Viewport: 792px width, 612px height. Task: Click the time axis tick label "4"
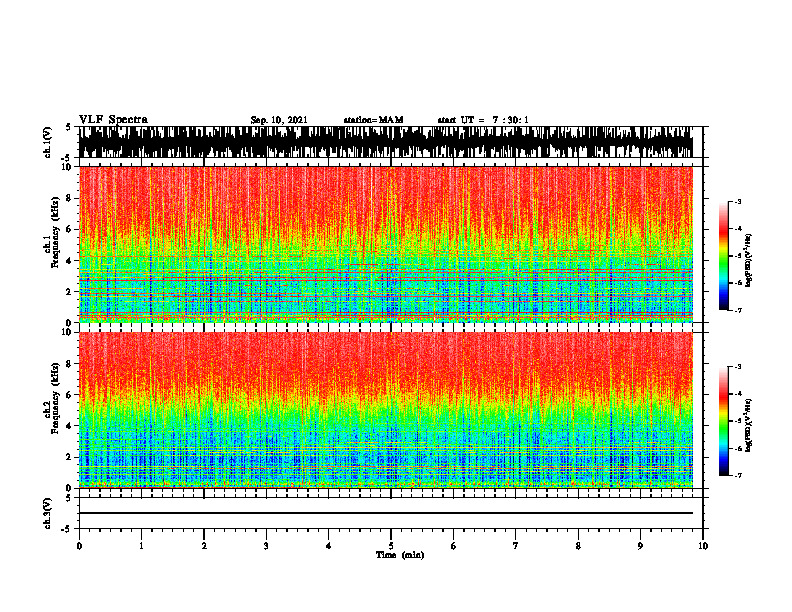point(329,546)
